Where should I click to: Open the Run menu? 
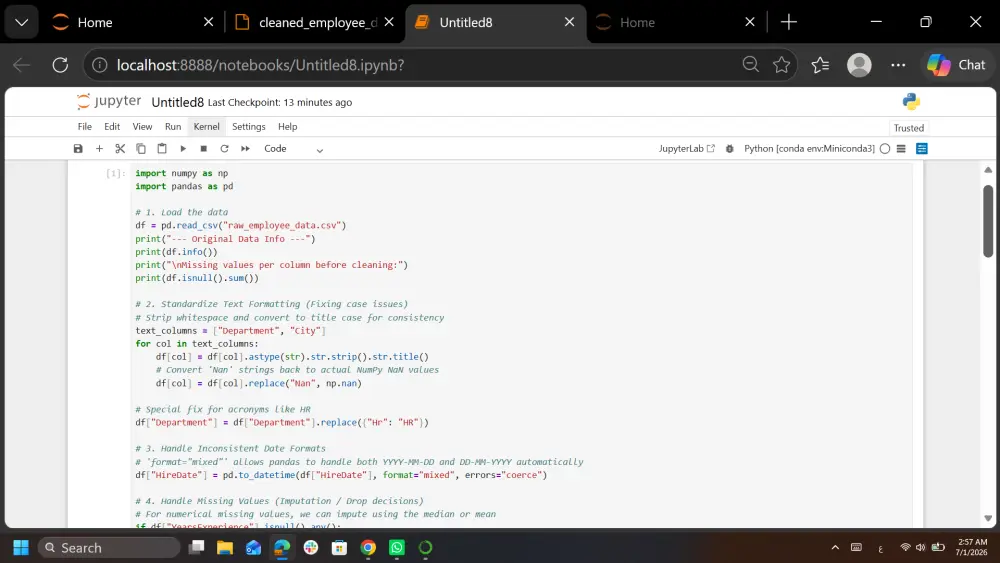173,126
